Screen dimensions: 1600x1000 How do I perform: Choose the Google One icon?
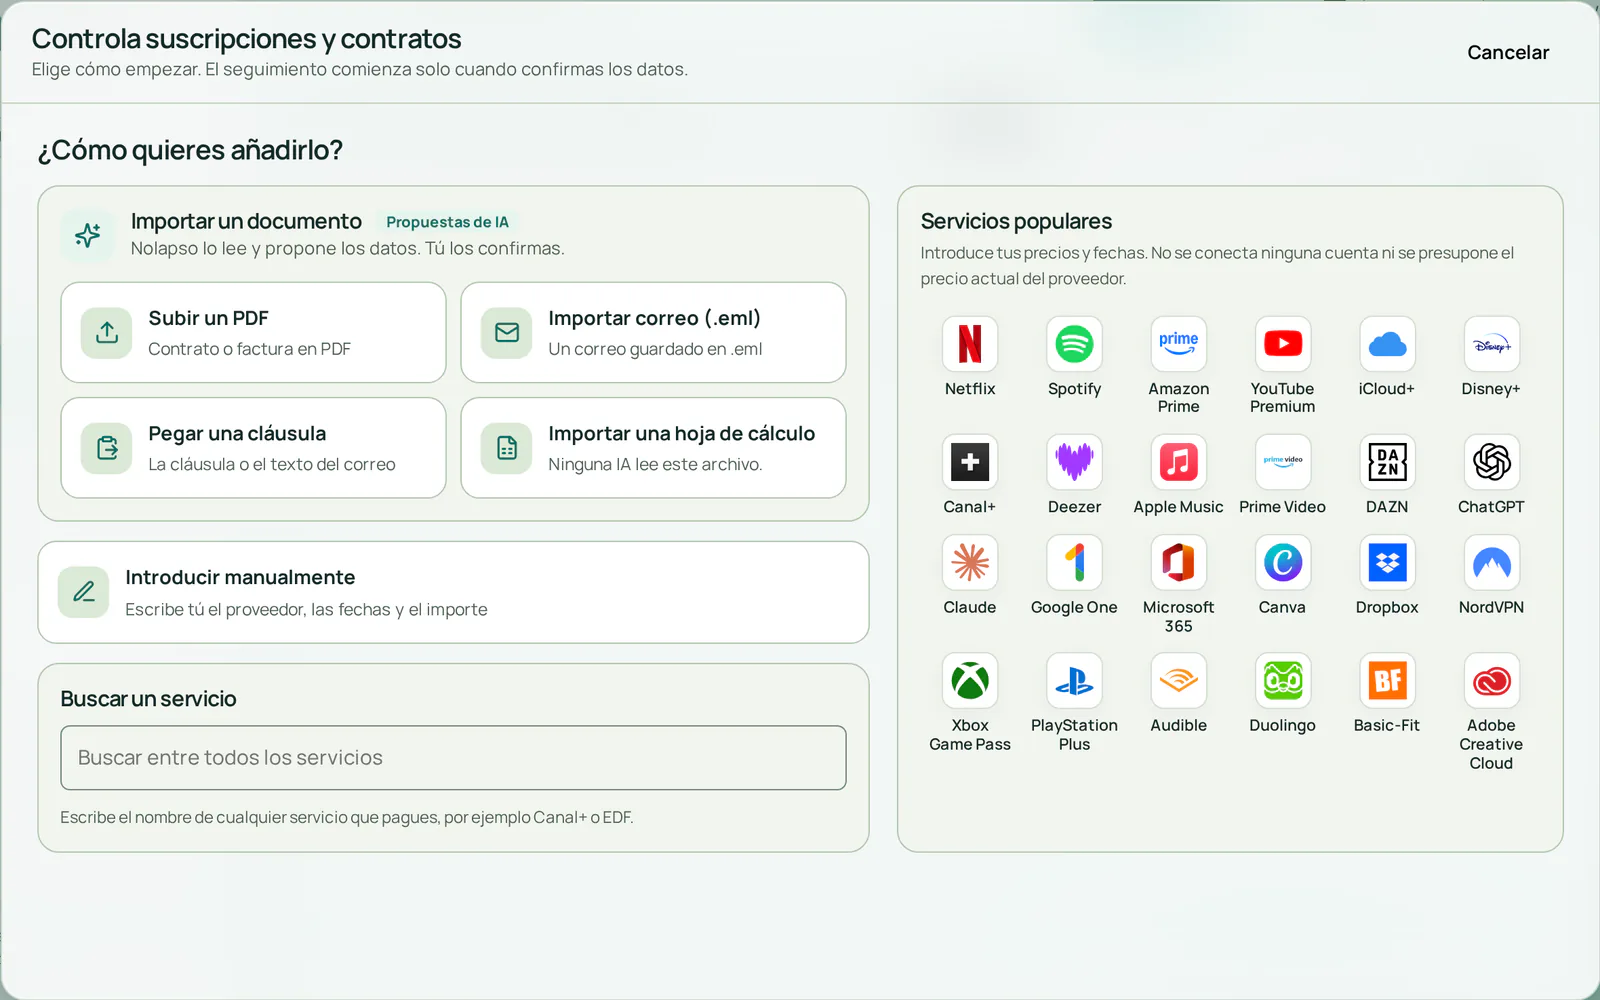(1074, 562)
